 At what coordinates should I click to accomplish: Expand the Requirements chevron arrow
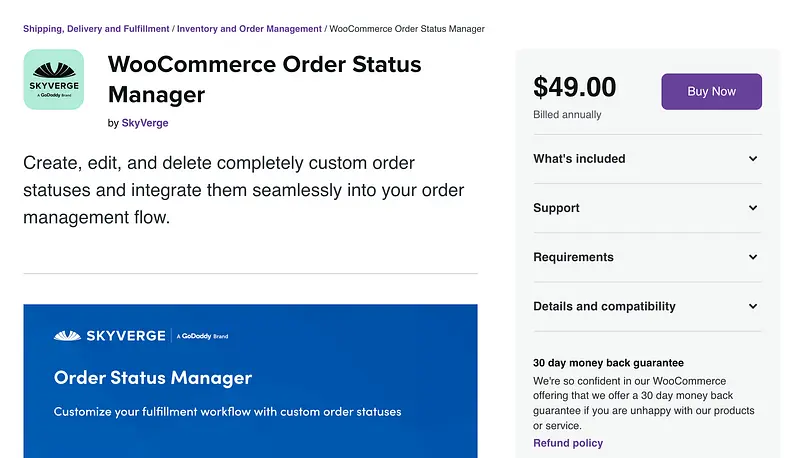point(753,257)
